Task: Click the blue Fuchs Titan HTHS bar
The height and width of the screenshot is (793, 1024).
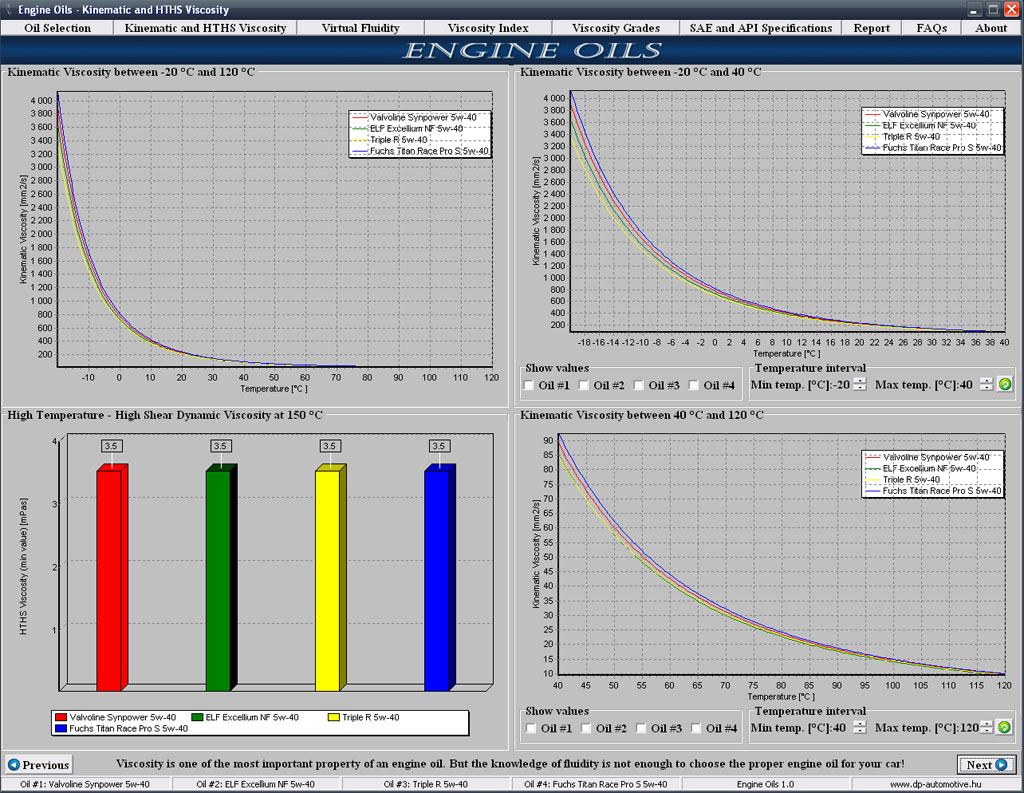Action: [437, 579]
